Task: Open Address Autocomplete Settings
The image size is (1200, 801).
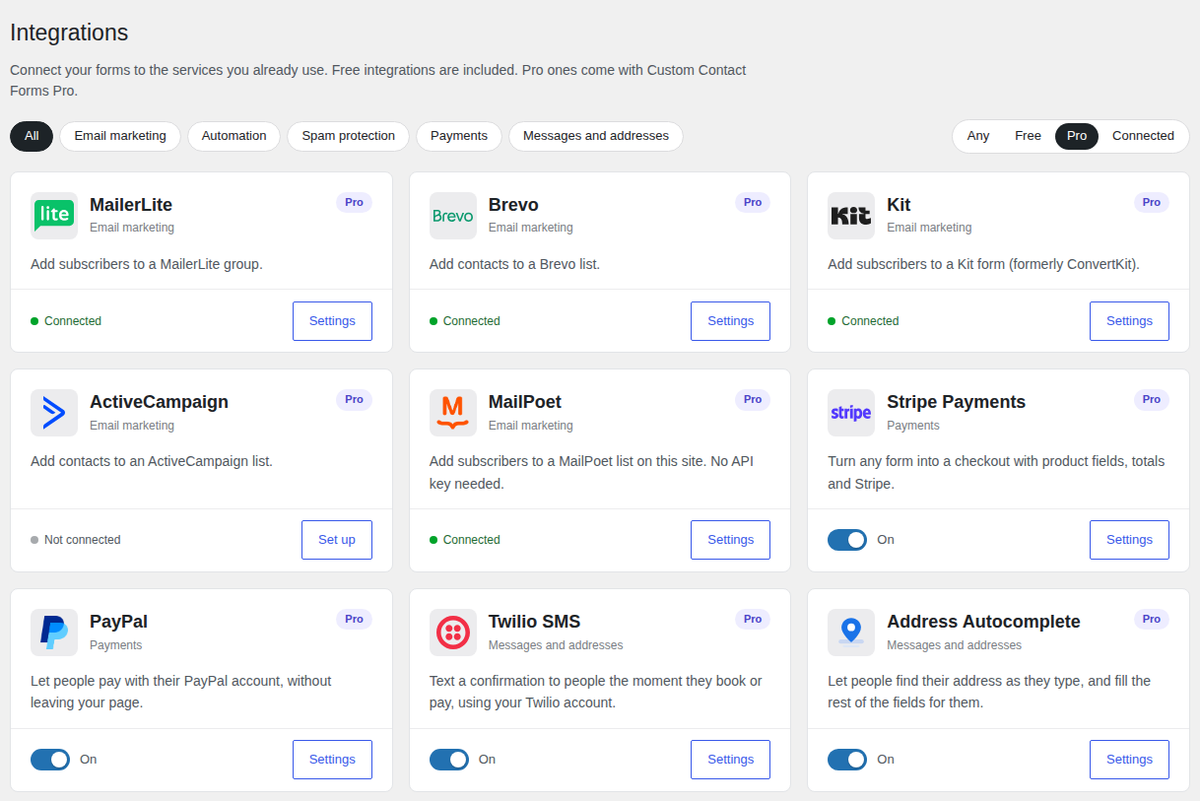Action: click(x=1129, y=760)
